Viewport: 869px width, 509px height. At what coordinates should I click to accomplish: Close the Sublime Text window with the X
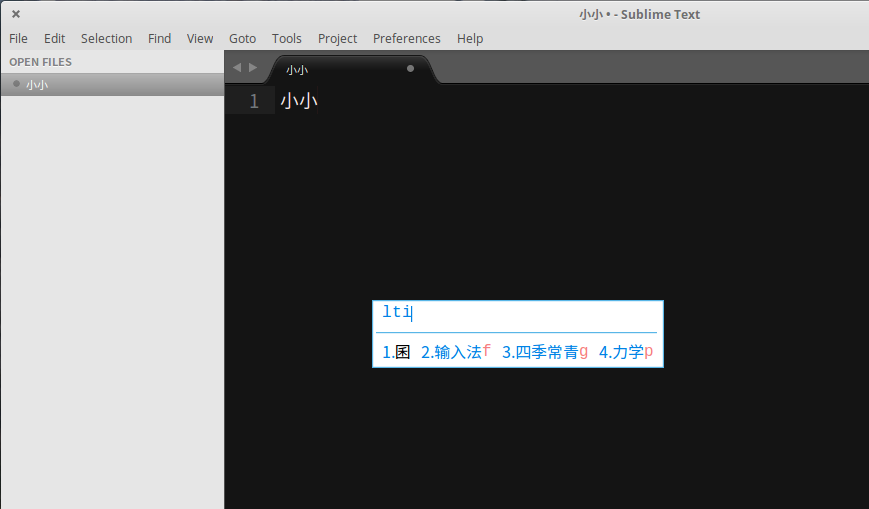pos(16,14)
